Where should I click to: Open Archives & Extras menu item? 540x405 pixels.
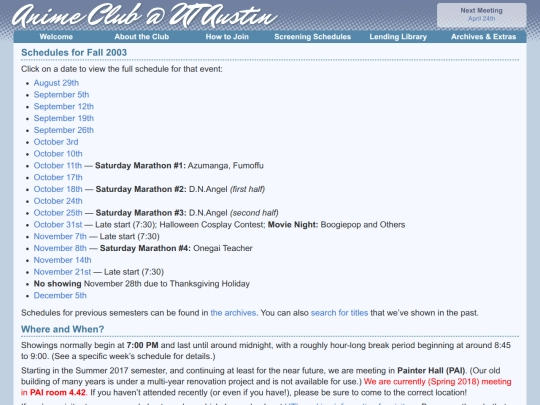coord(484,37)
